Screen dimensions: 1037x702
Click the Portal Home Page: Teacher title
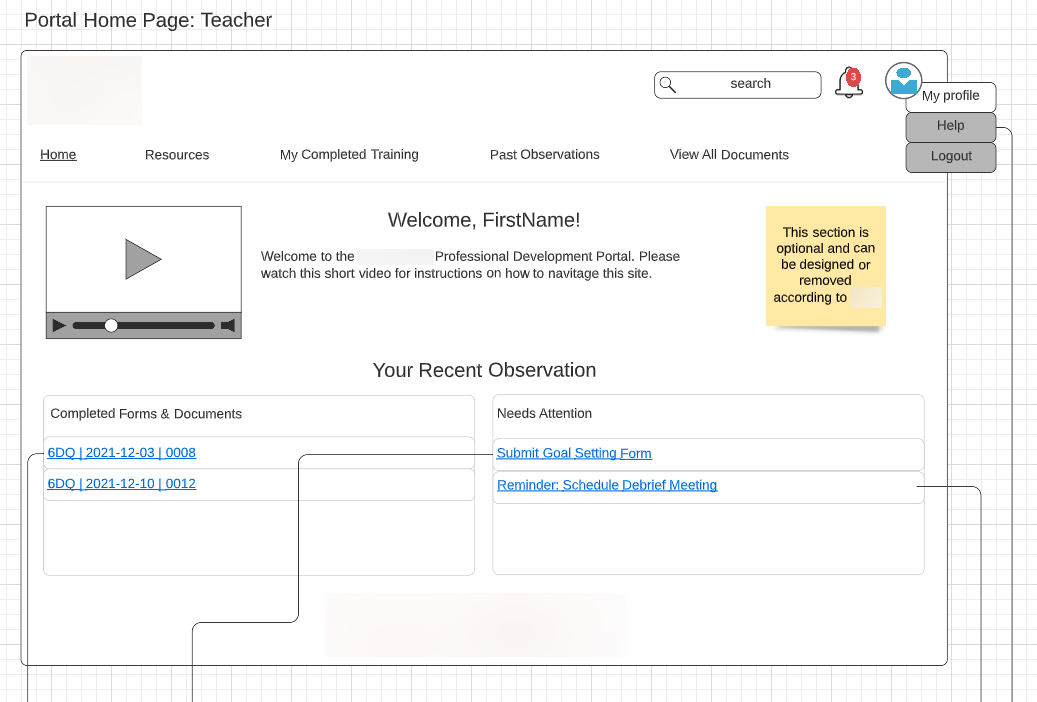click(148, 21)
